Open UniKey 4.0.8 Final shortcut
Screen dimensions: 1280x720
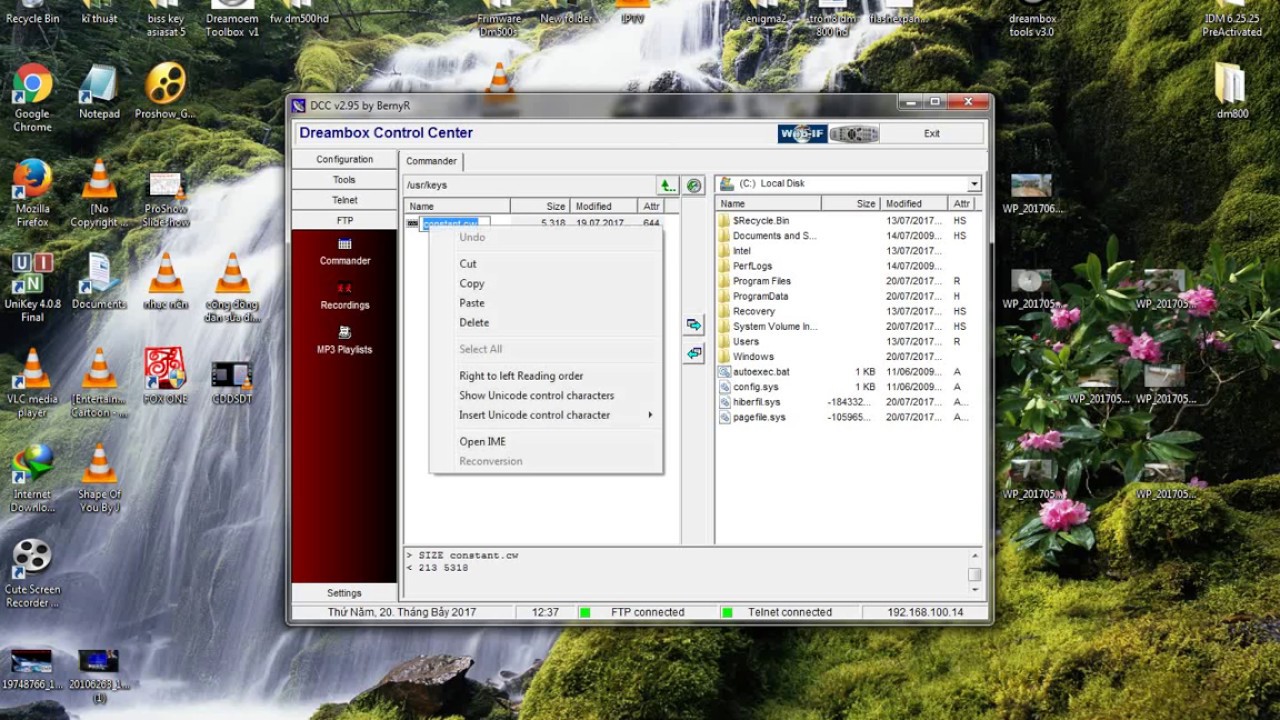tap(32, 287)
